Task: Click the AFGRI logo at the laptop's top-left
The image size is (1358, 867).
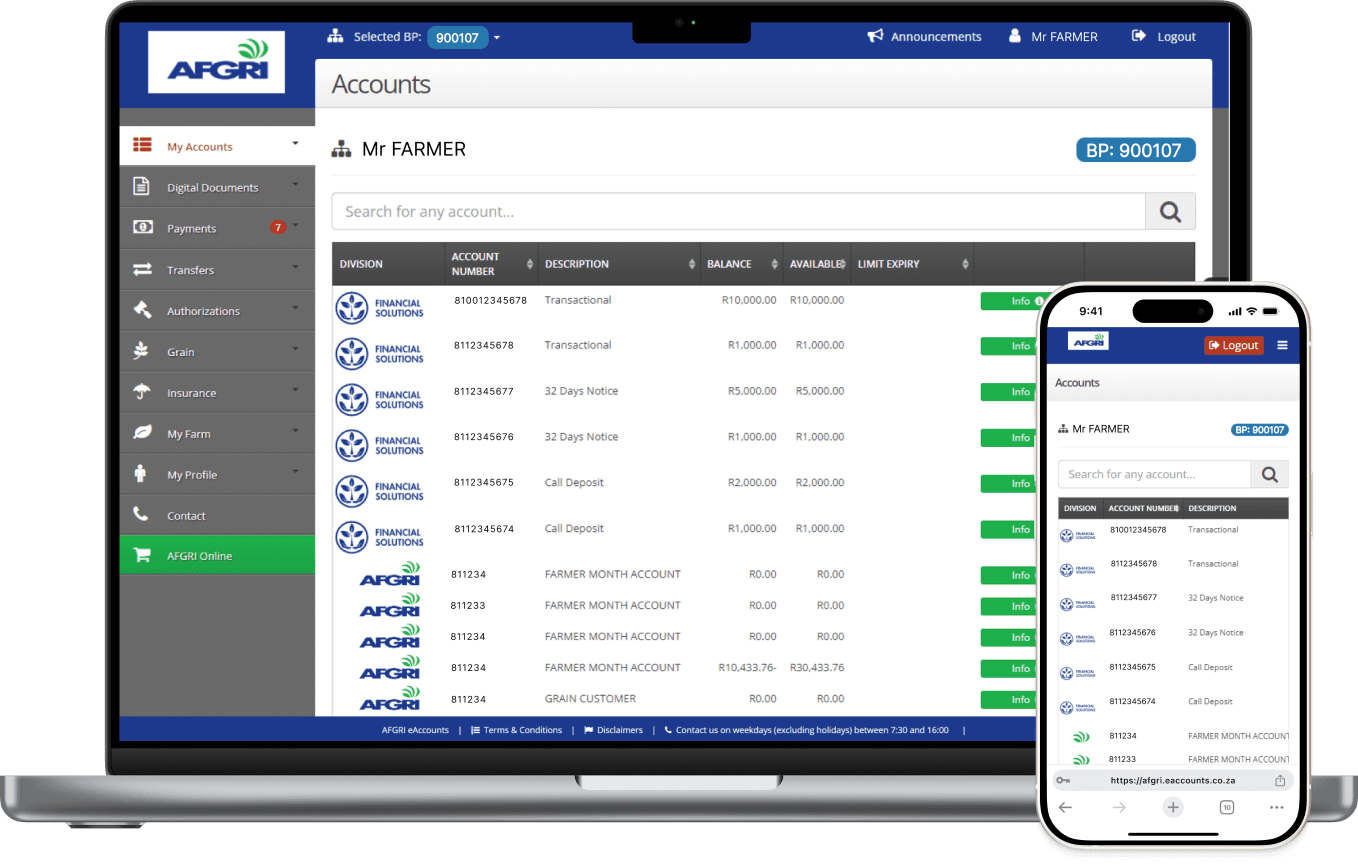Action: pyautogui.click(x=216, y=62)
